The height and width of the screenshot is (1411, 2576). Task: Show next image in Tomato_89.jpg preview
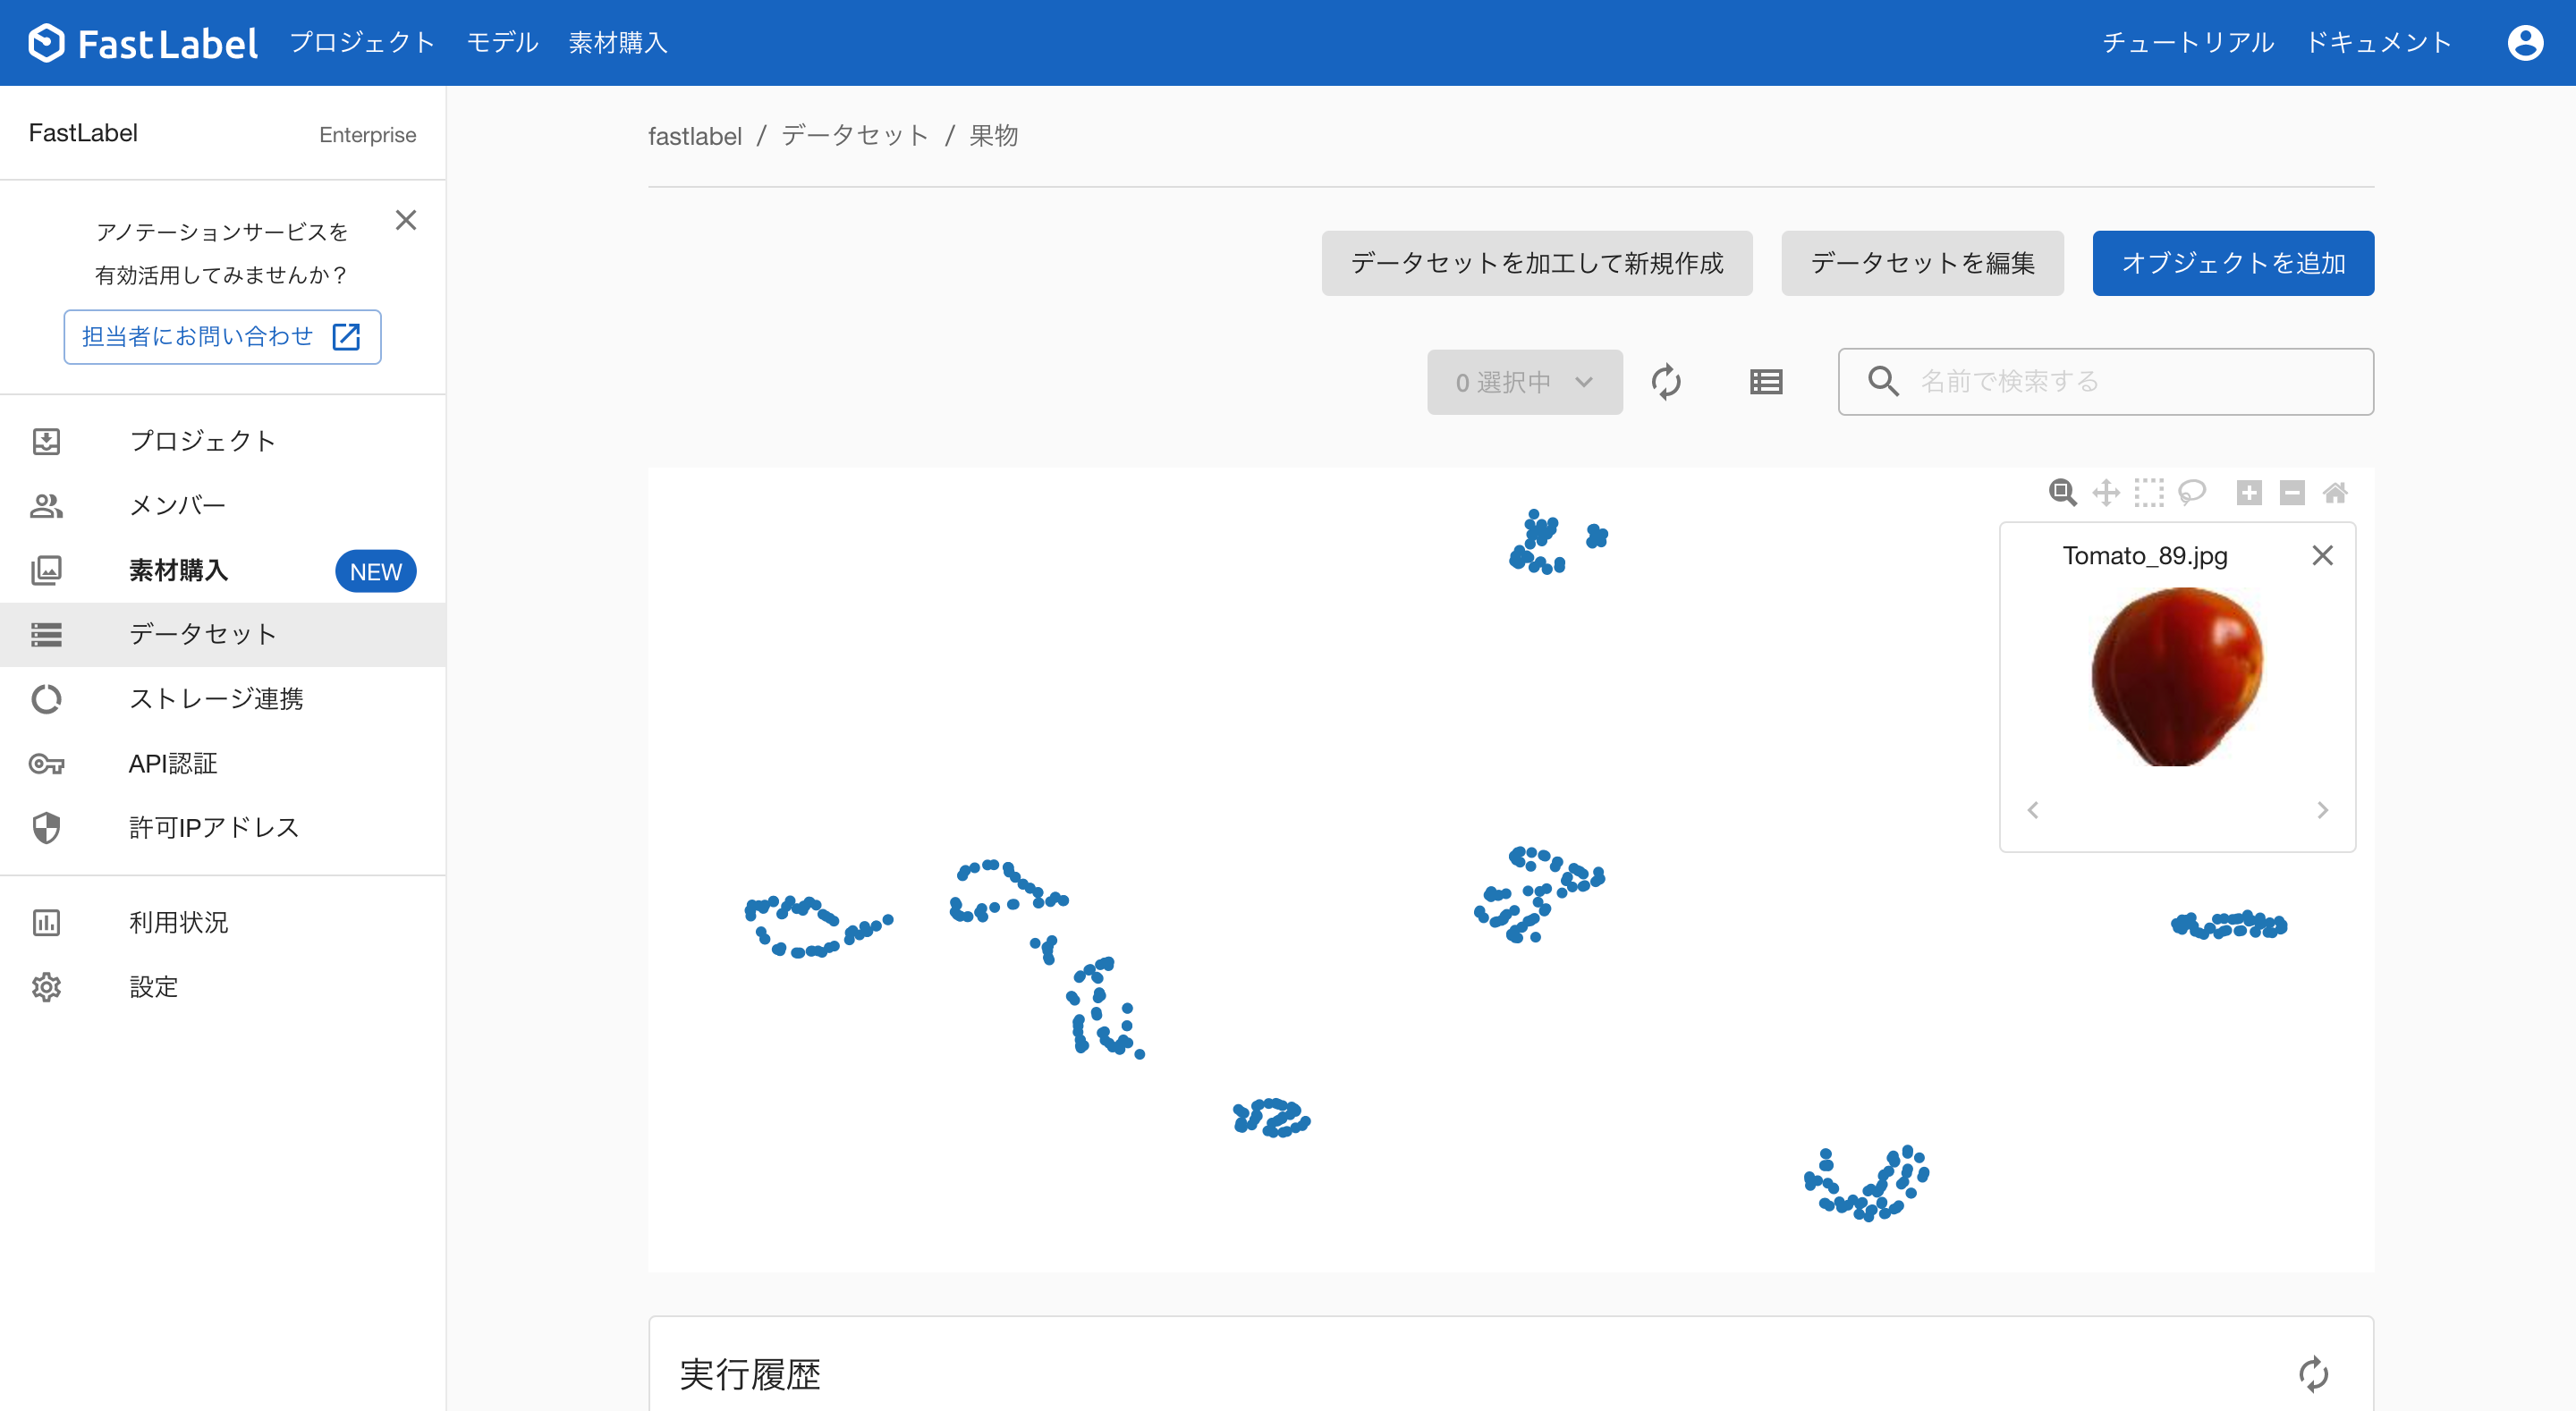pos(2322,810)
